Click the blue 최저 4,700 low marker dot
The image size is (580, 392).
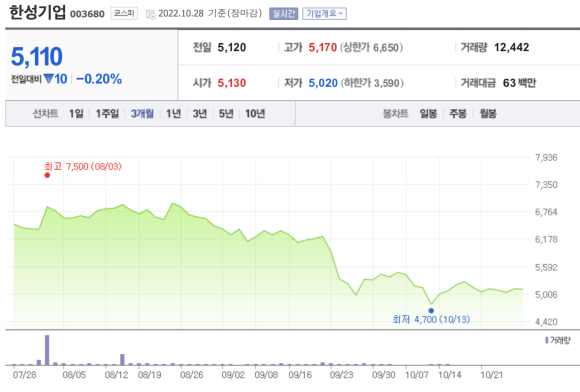coord(431,311)
